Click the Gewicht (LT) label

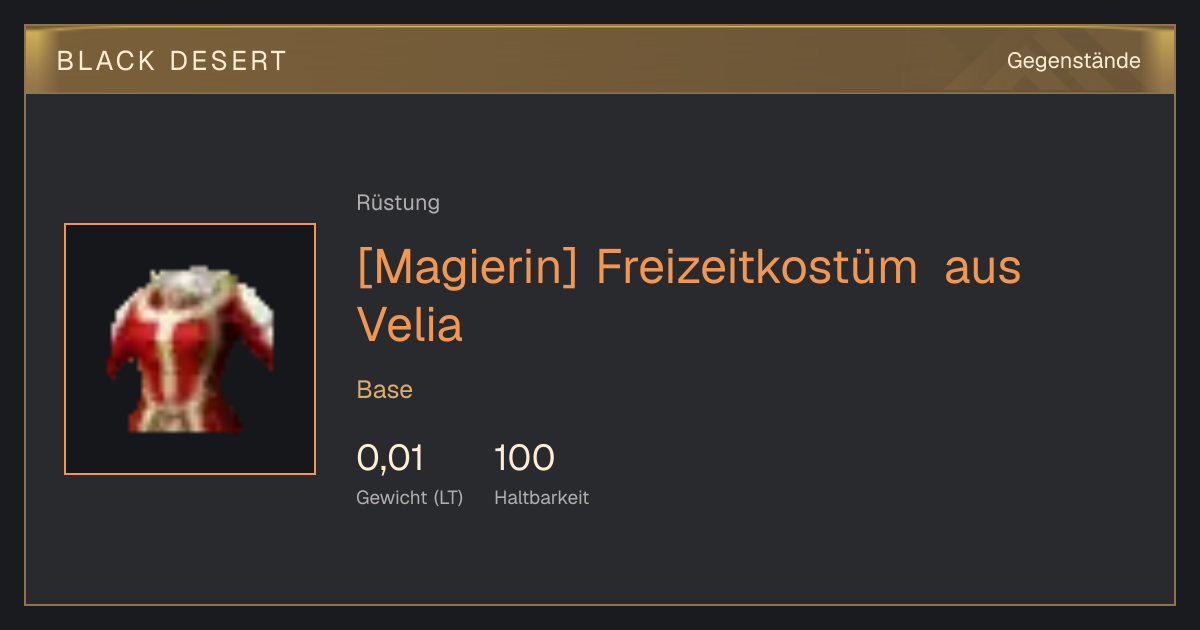(x=410, y=497)
